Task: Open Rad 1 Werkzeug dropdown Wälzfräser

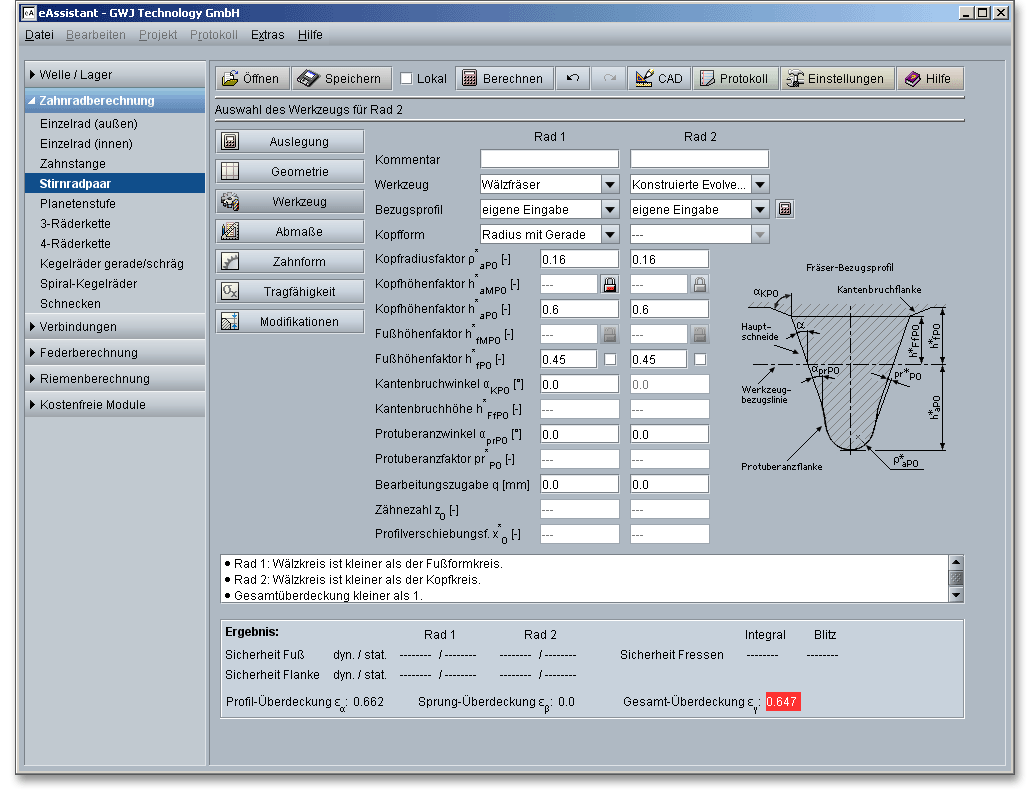Action: pyautogui.click(x=609, y=184)
